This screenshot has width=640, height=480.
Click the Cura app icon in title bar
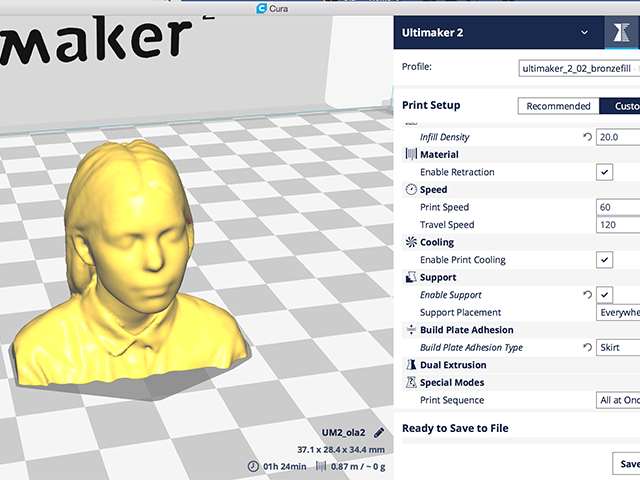(x=261, y=8)
